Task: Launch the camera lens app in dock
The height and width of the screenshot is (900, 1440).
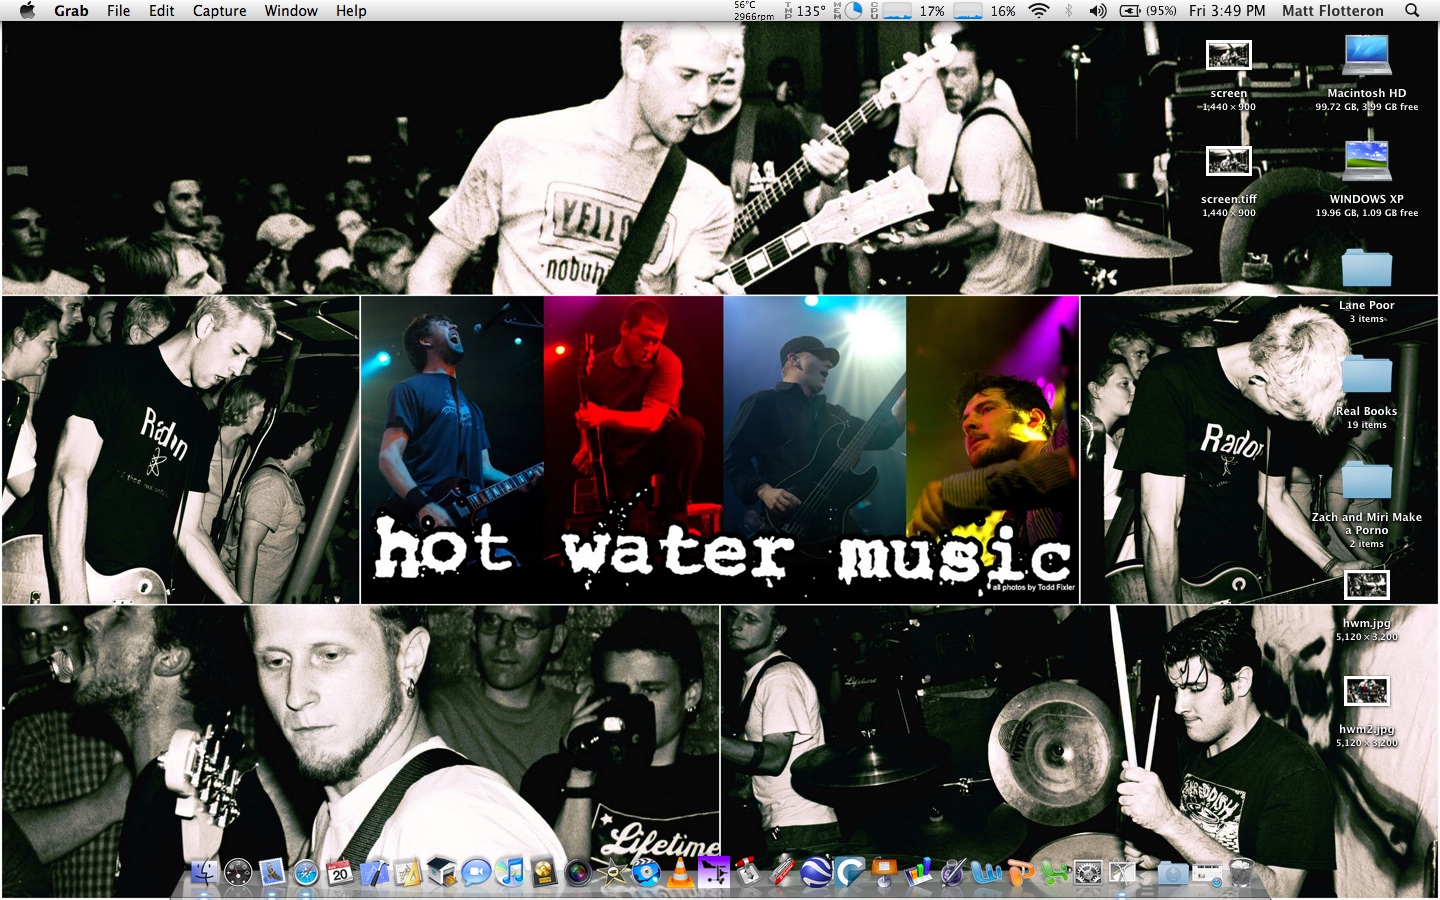Action: point(577,873)
